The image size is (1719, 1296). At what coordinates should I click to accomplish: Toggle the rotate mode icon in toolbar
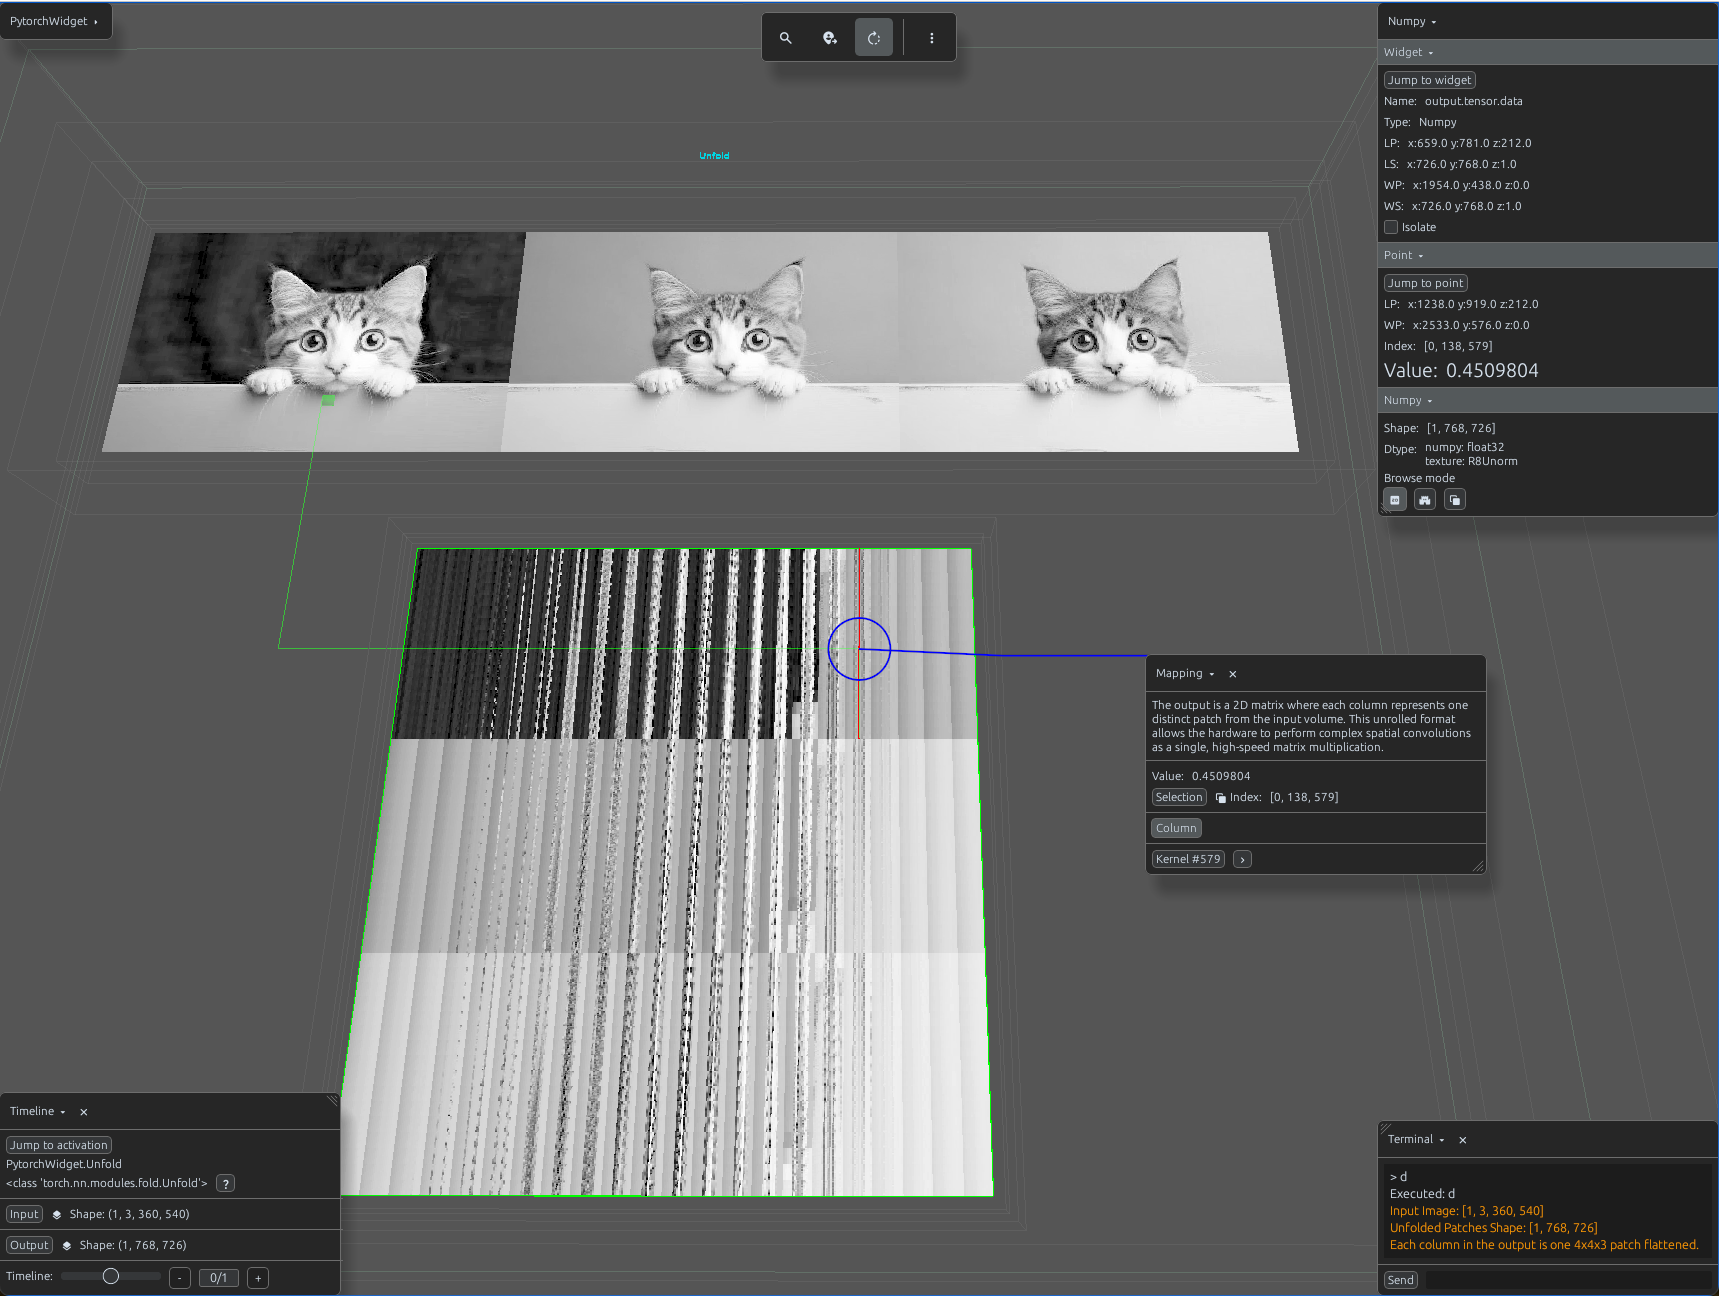874,38
